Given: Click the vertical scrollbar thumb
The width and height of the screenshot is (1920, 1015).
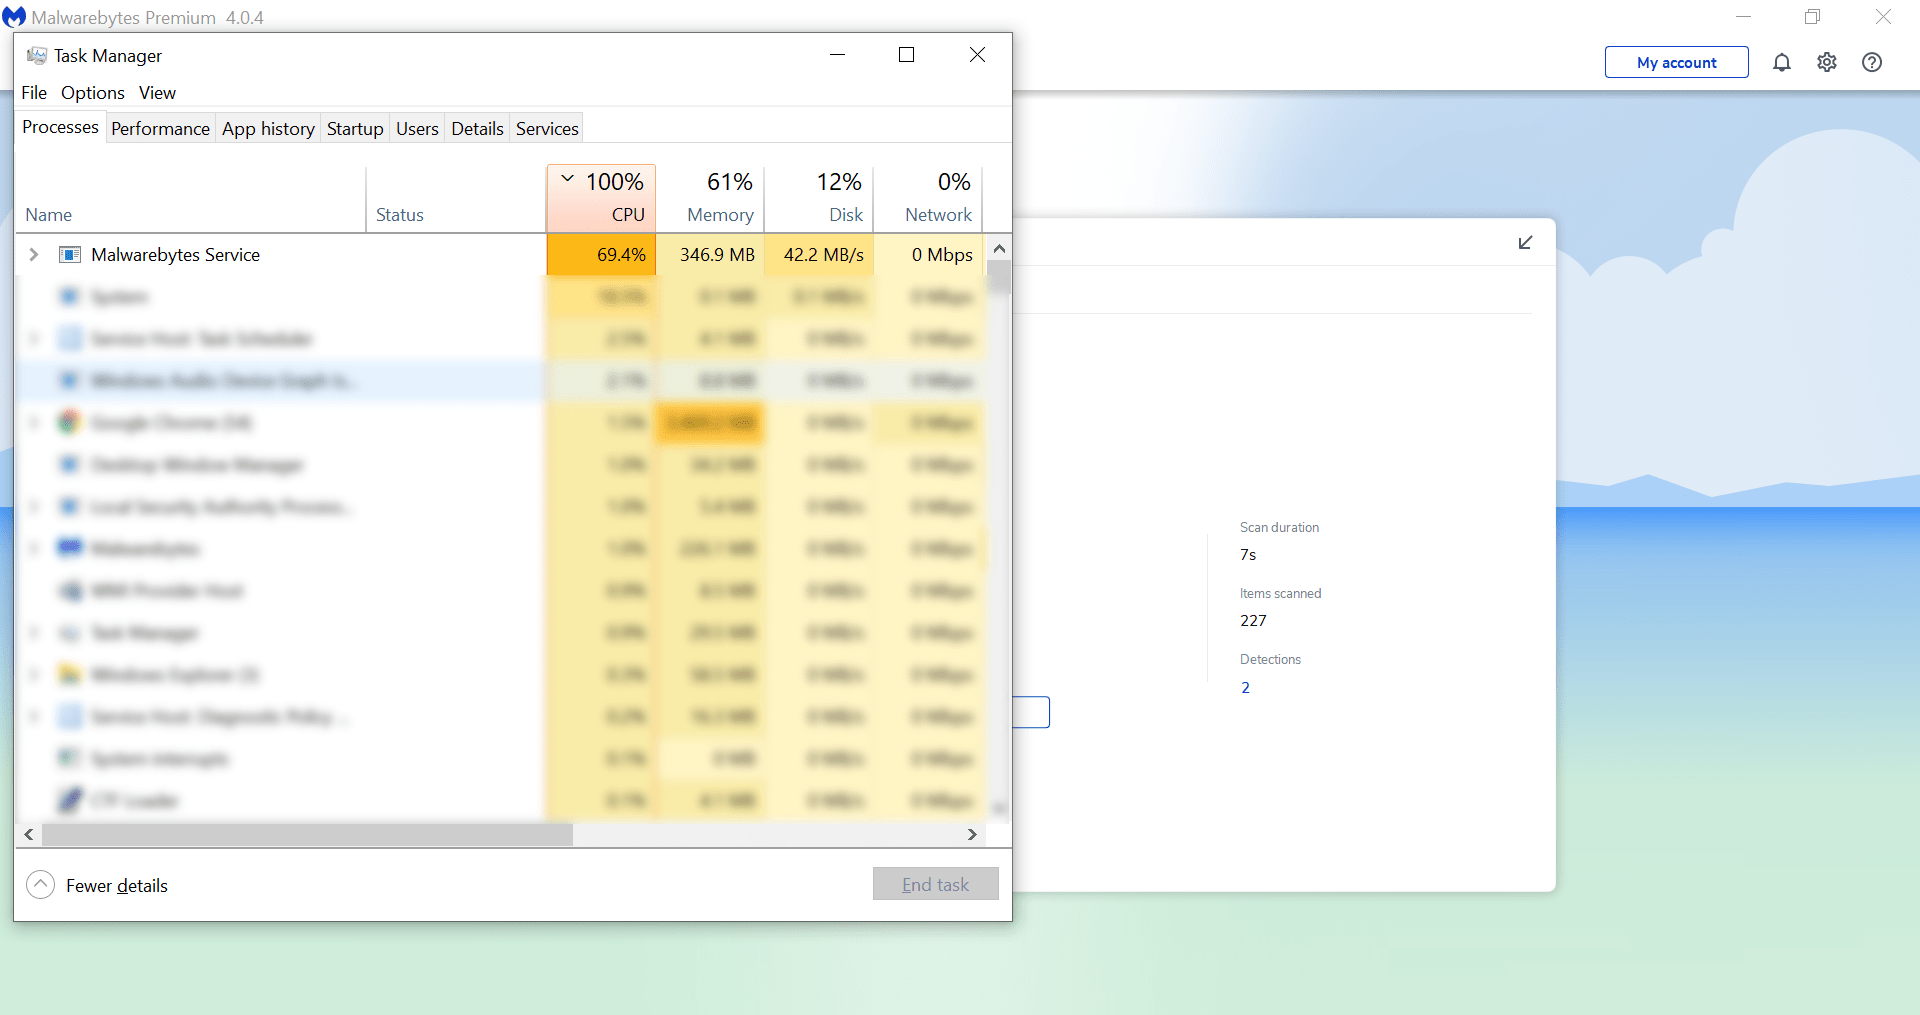Looking at the screenshot, I should [998, 278].
